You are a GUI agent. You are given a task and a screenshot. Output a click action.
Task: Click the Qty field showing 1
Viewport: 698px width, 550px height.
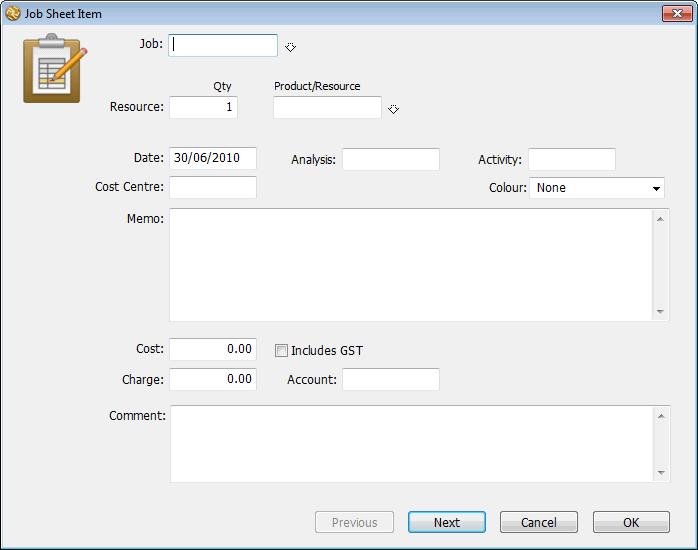coord(203,107)
